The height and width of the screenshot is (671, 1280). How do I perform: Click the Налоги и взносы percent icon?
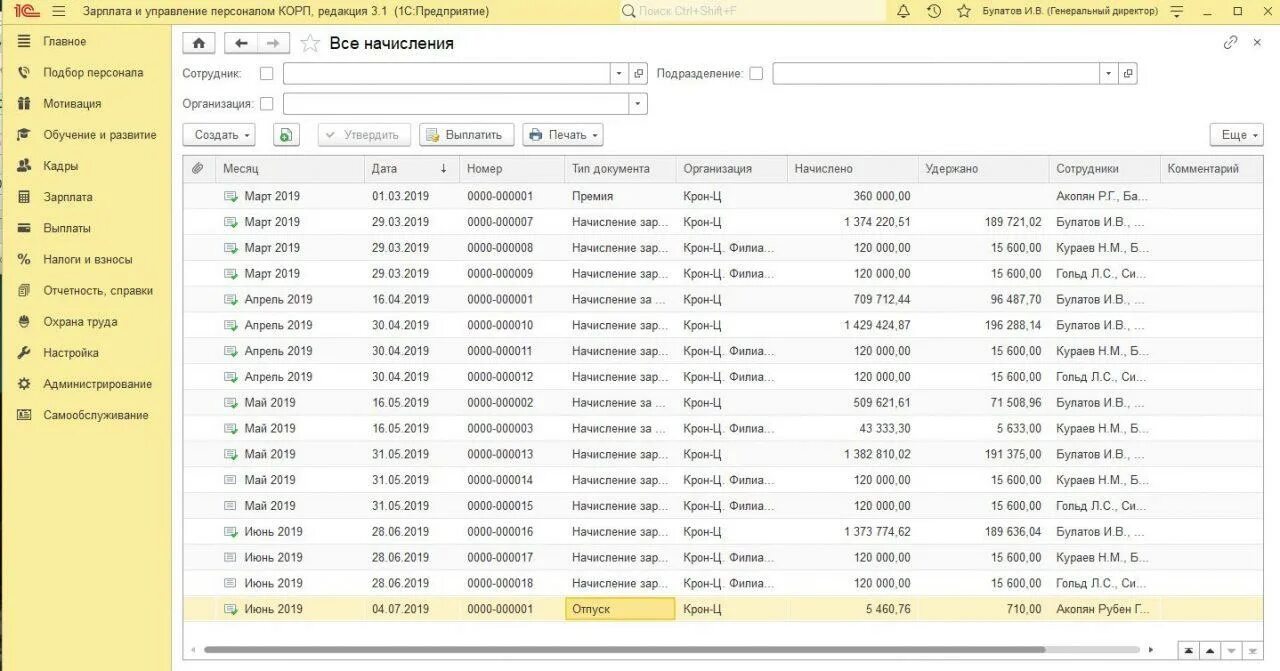click(x=24, y=259)
